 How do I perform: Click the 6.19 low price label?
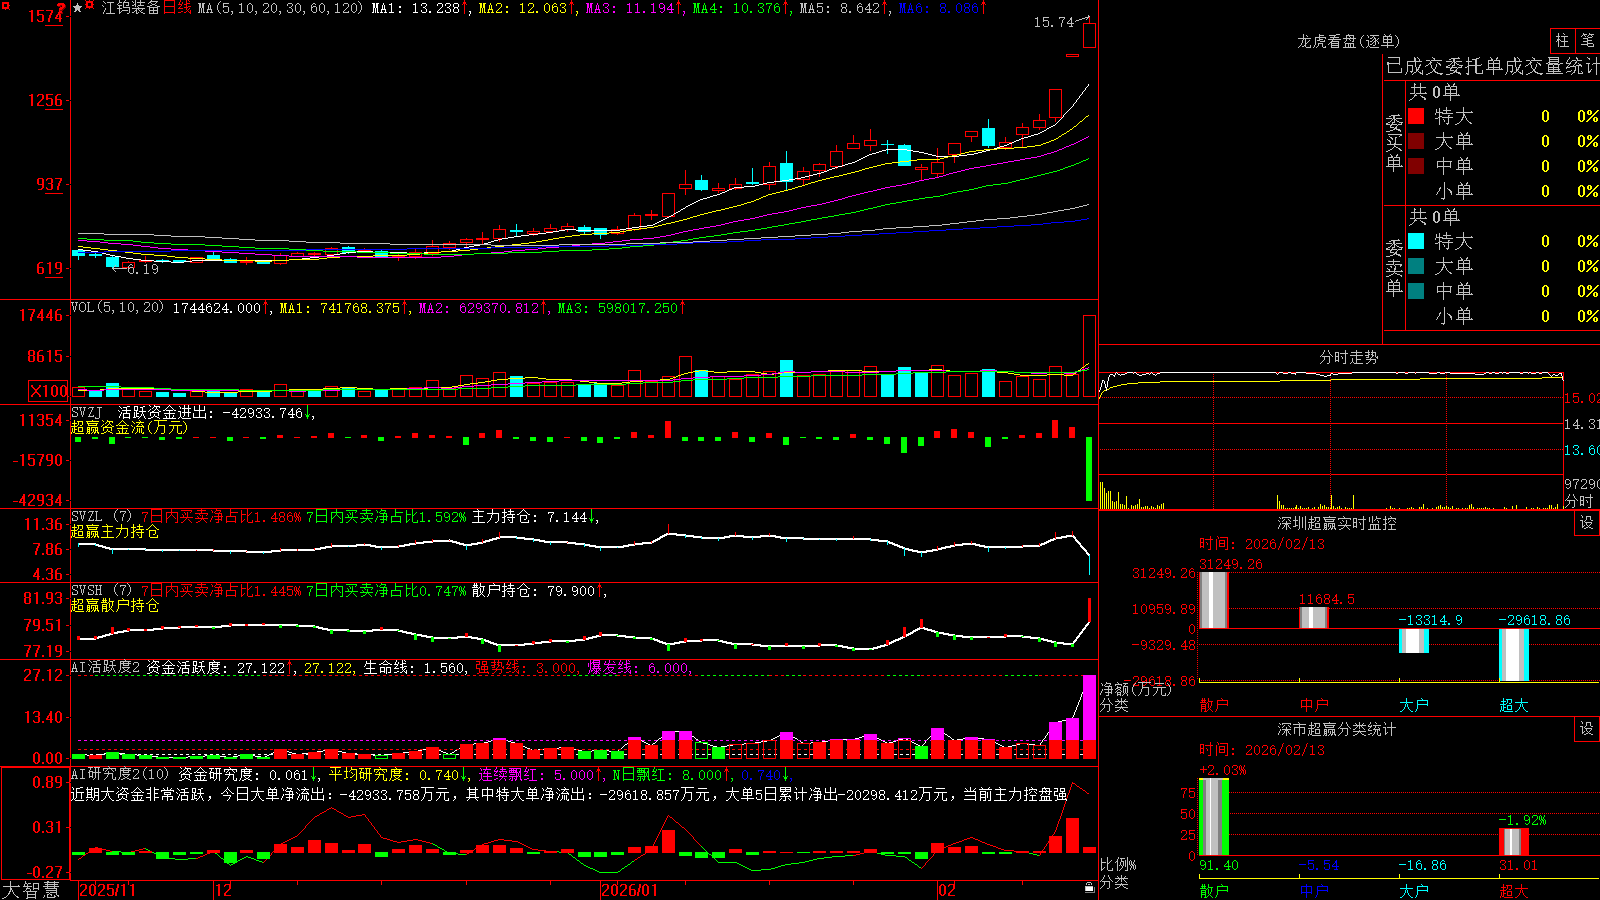[143, 269]
